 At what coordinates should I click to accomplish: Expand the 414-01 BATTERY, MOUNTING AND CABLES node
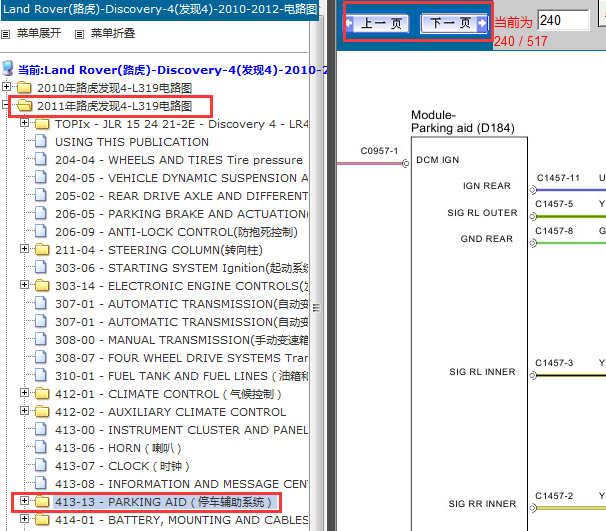tap(24, 519)
